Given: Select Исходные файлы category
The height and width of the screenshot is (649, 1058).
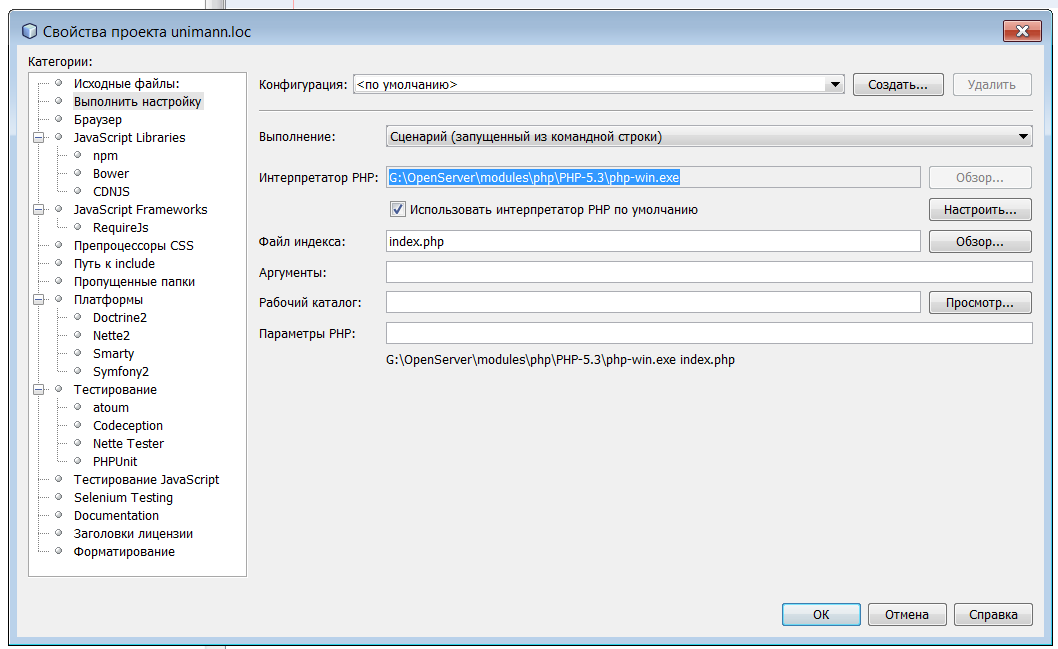Looking at the screenshot, I should (126, 84).
